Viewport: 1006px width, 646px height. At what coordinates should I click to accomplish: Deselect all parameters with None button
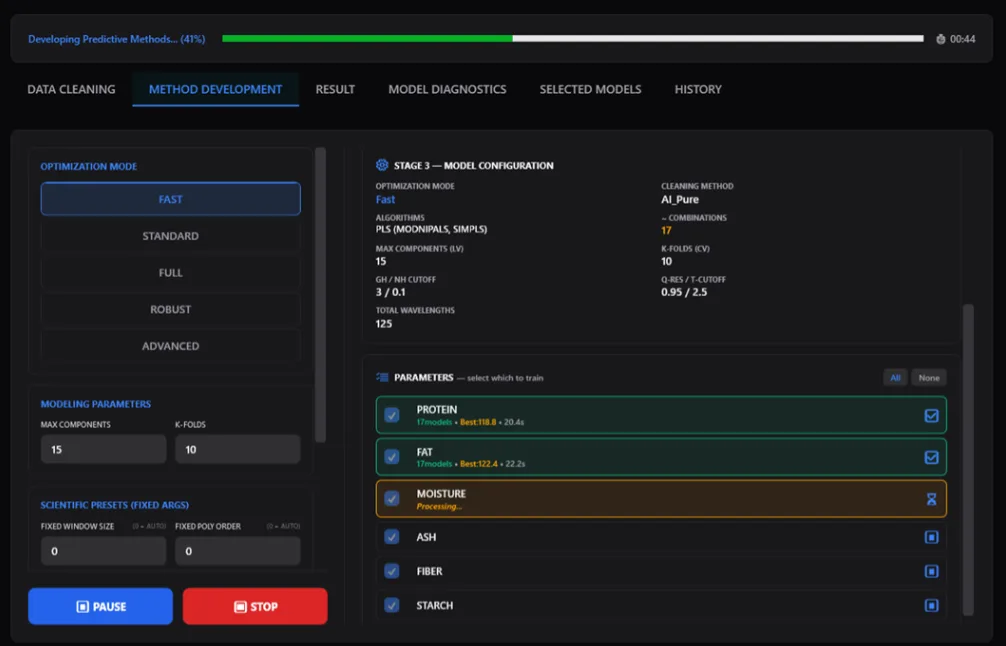tap(928, 378)
